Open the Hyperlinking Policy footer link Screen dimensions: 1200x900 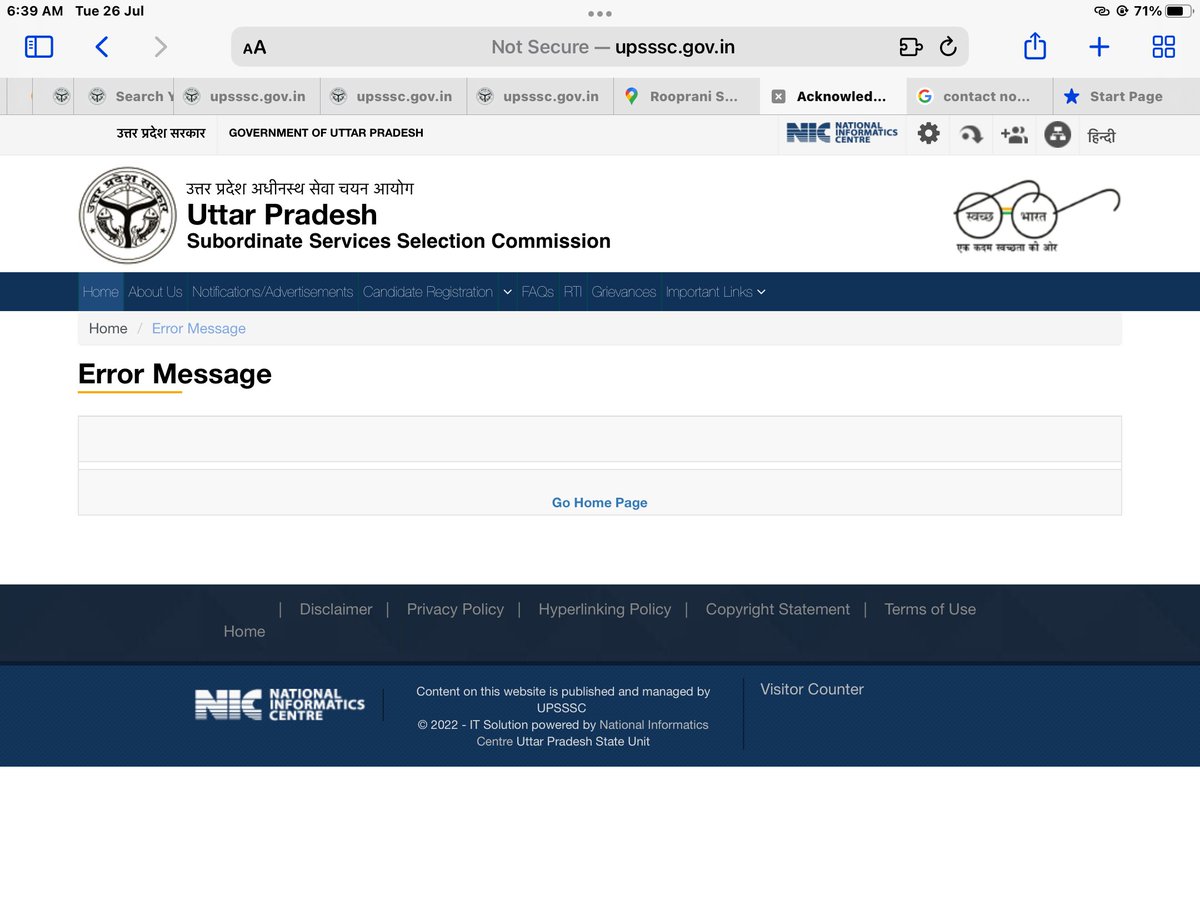pyautogui.click(x=605, y=609)
